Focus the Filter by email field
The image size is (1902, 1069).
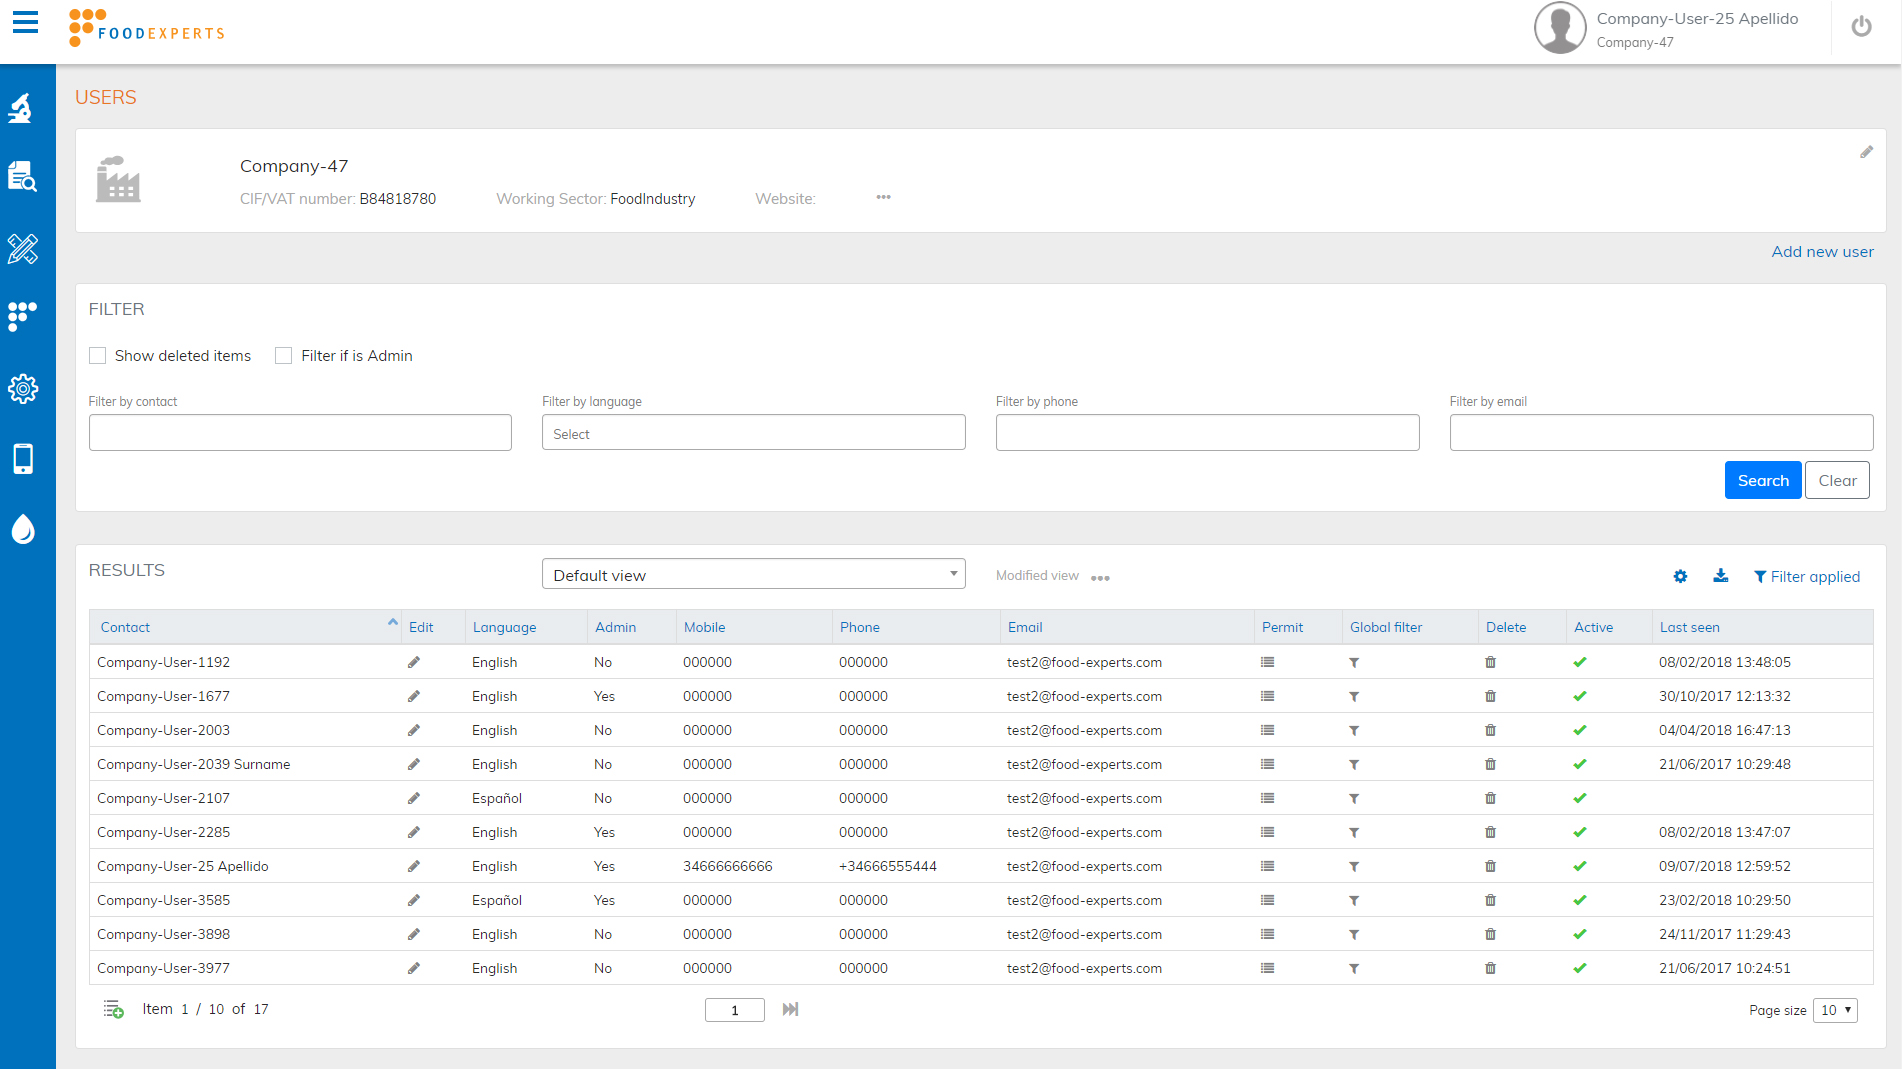tap(1660, 433)
